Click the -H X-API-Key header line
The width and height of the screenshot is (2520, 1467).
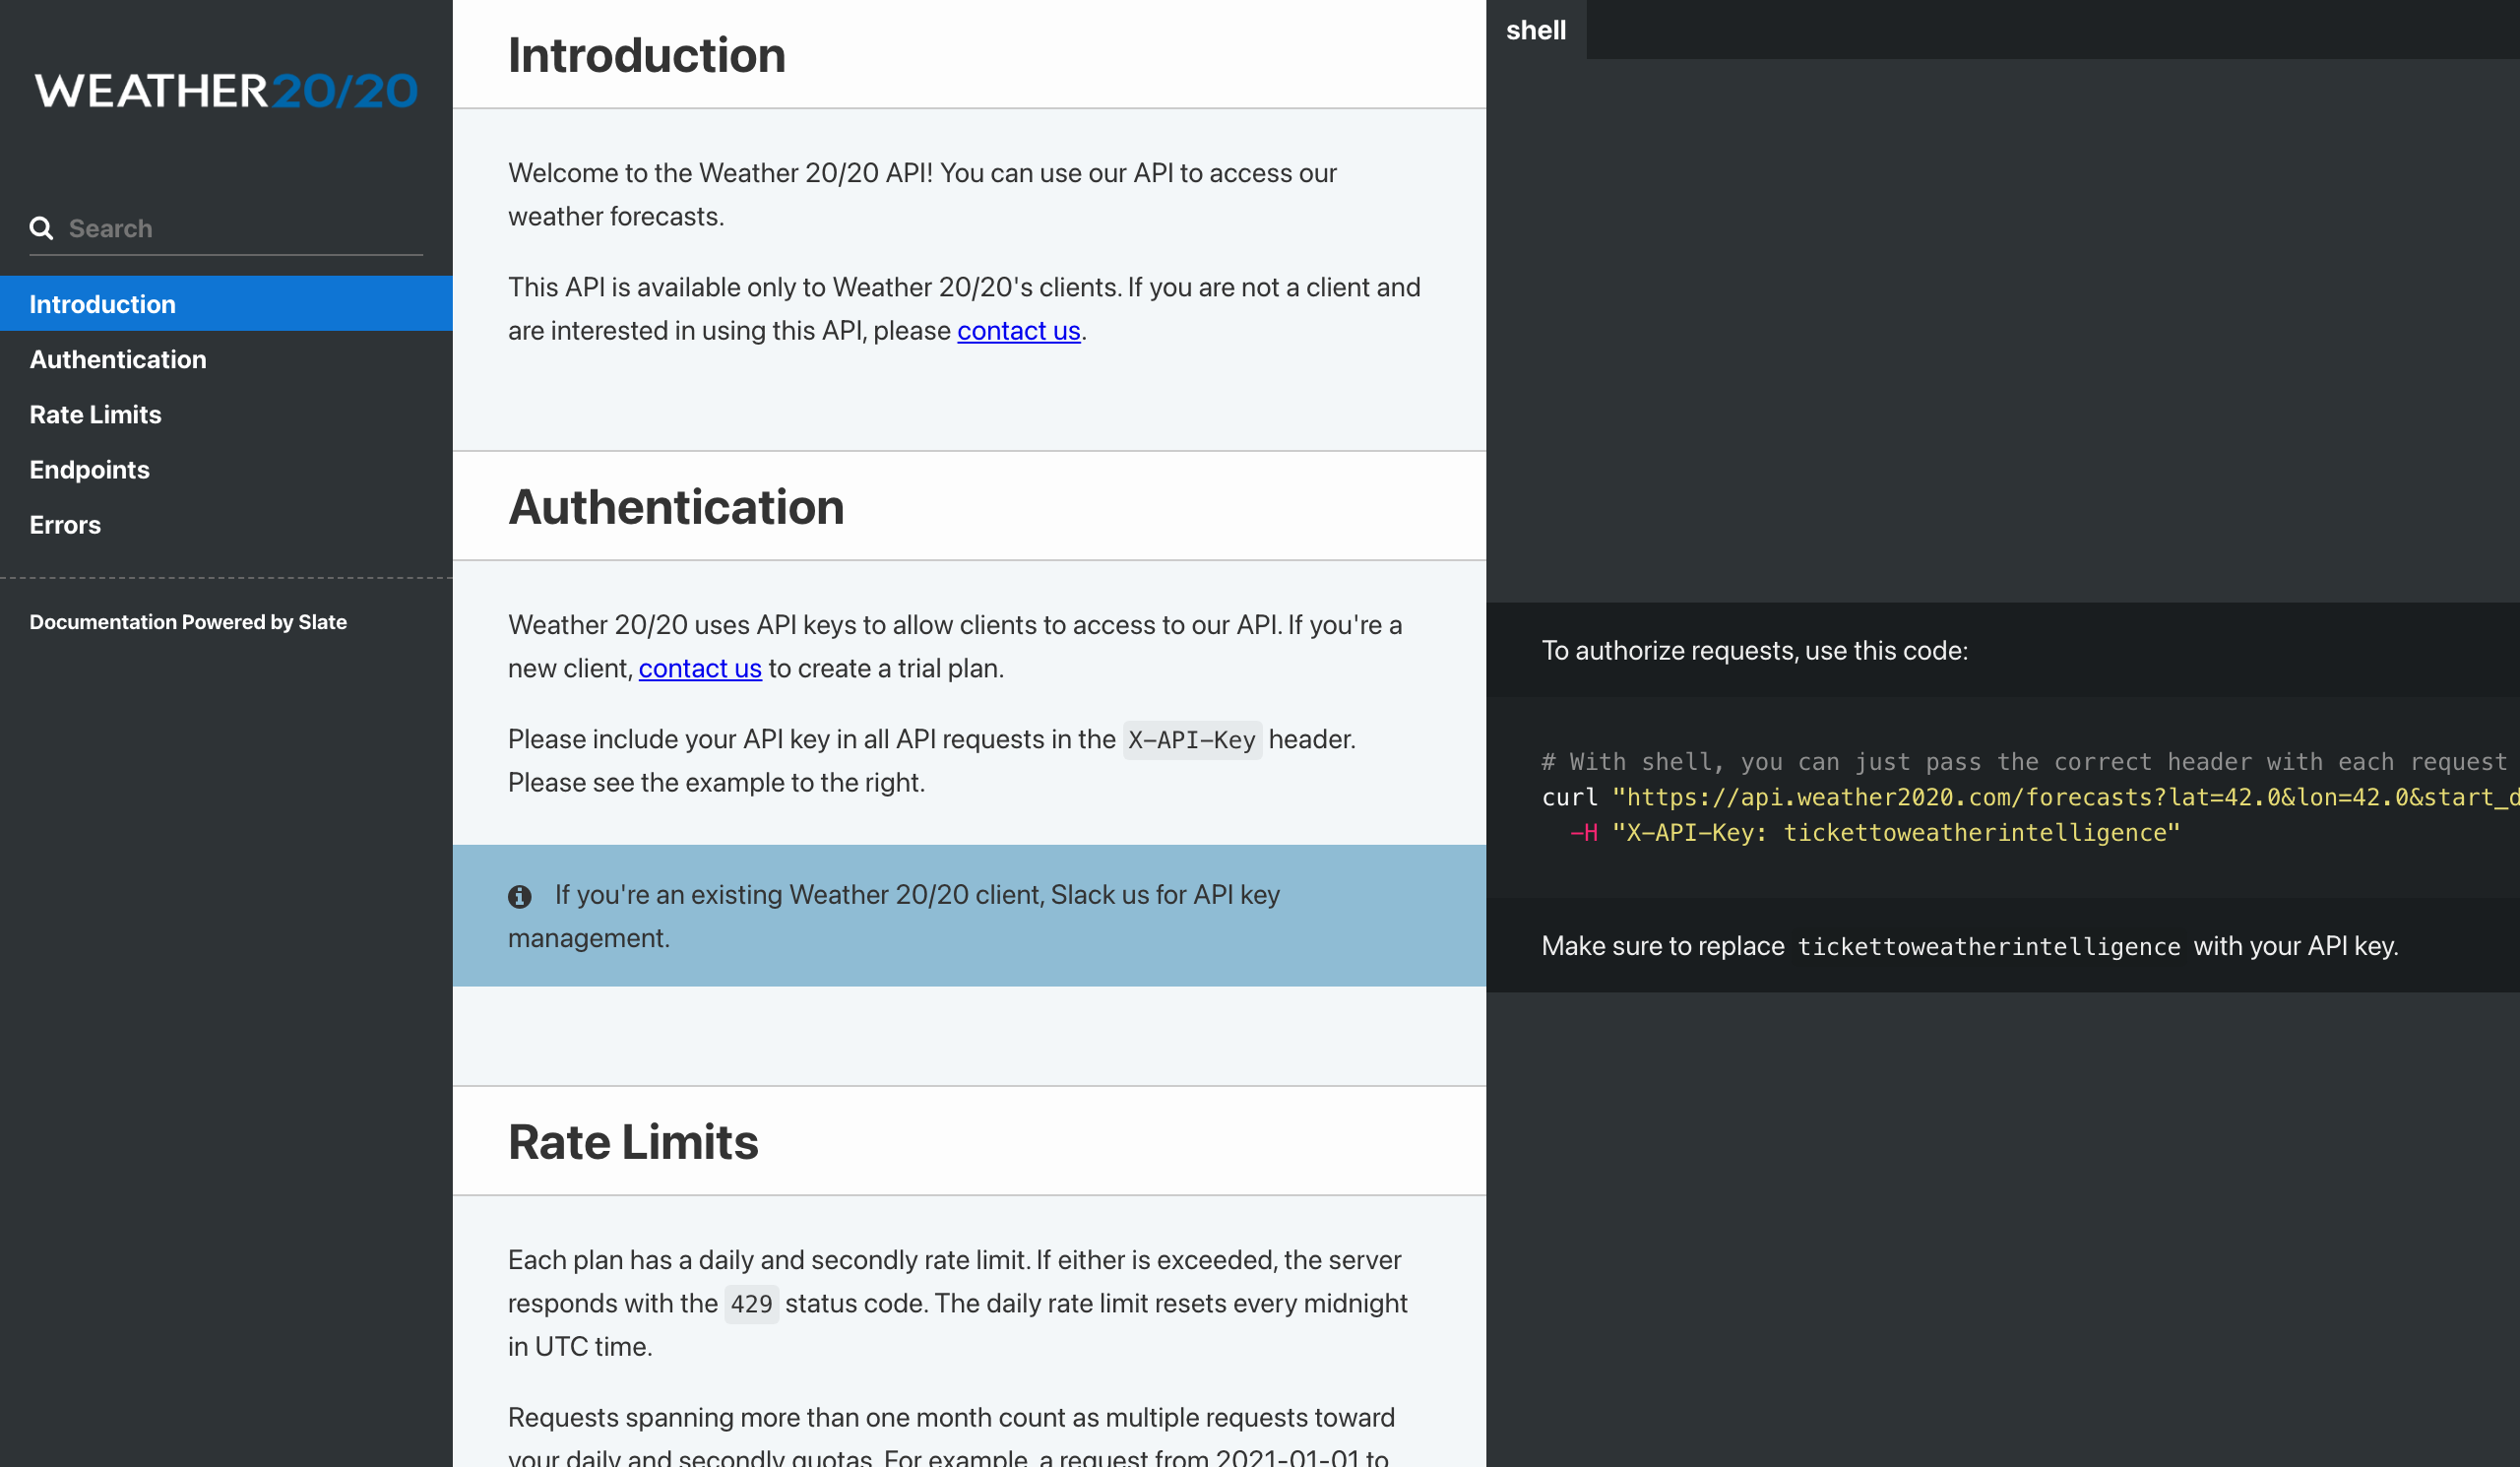[x=1874, y=832]
